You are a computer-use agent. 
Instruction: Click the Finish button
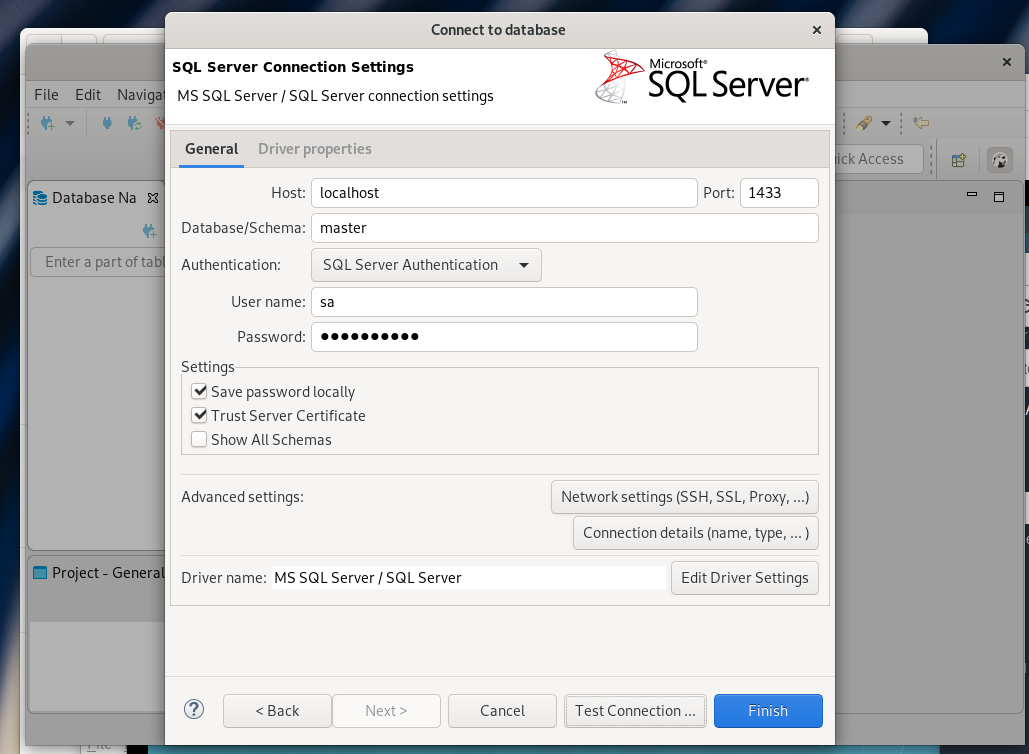[x=768, y=711]
